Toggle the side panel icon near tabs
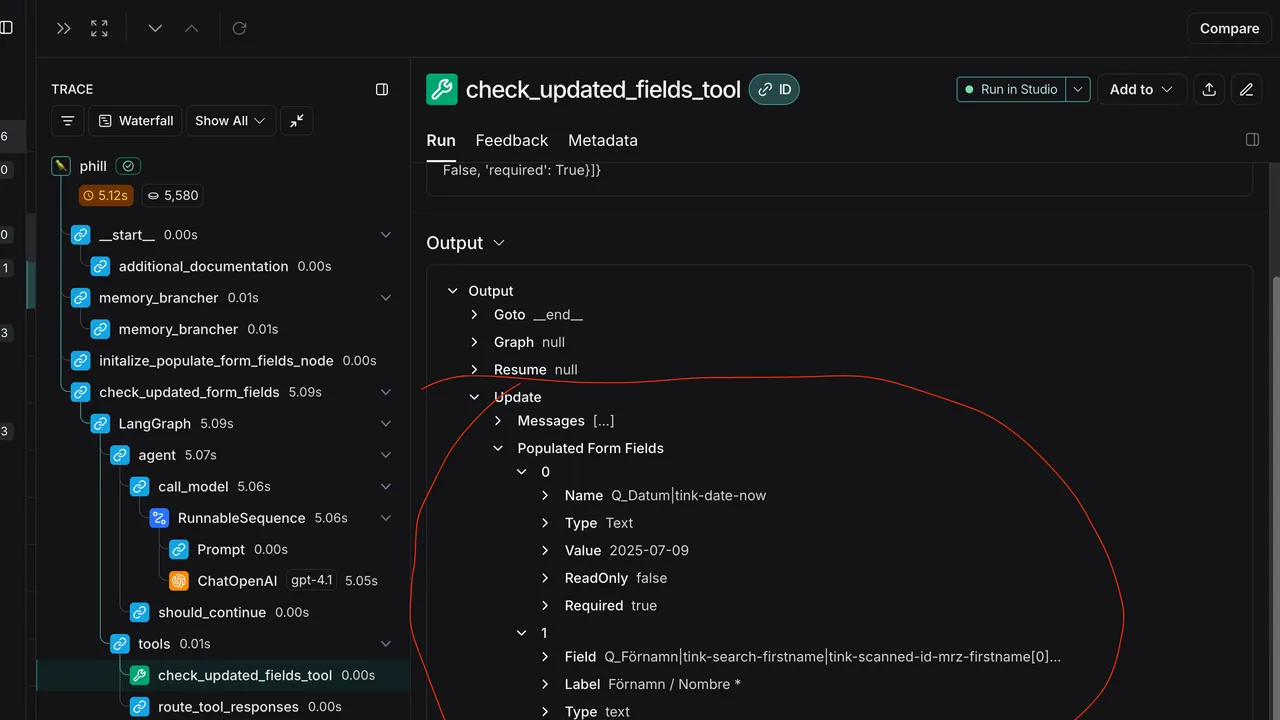1280x720 pixels. coord(1252,140)
